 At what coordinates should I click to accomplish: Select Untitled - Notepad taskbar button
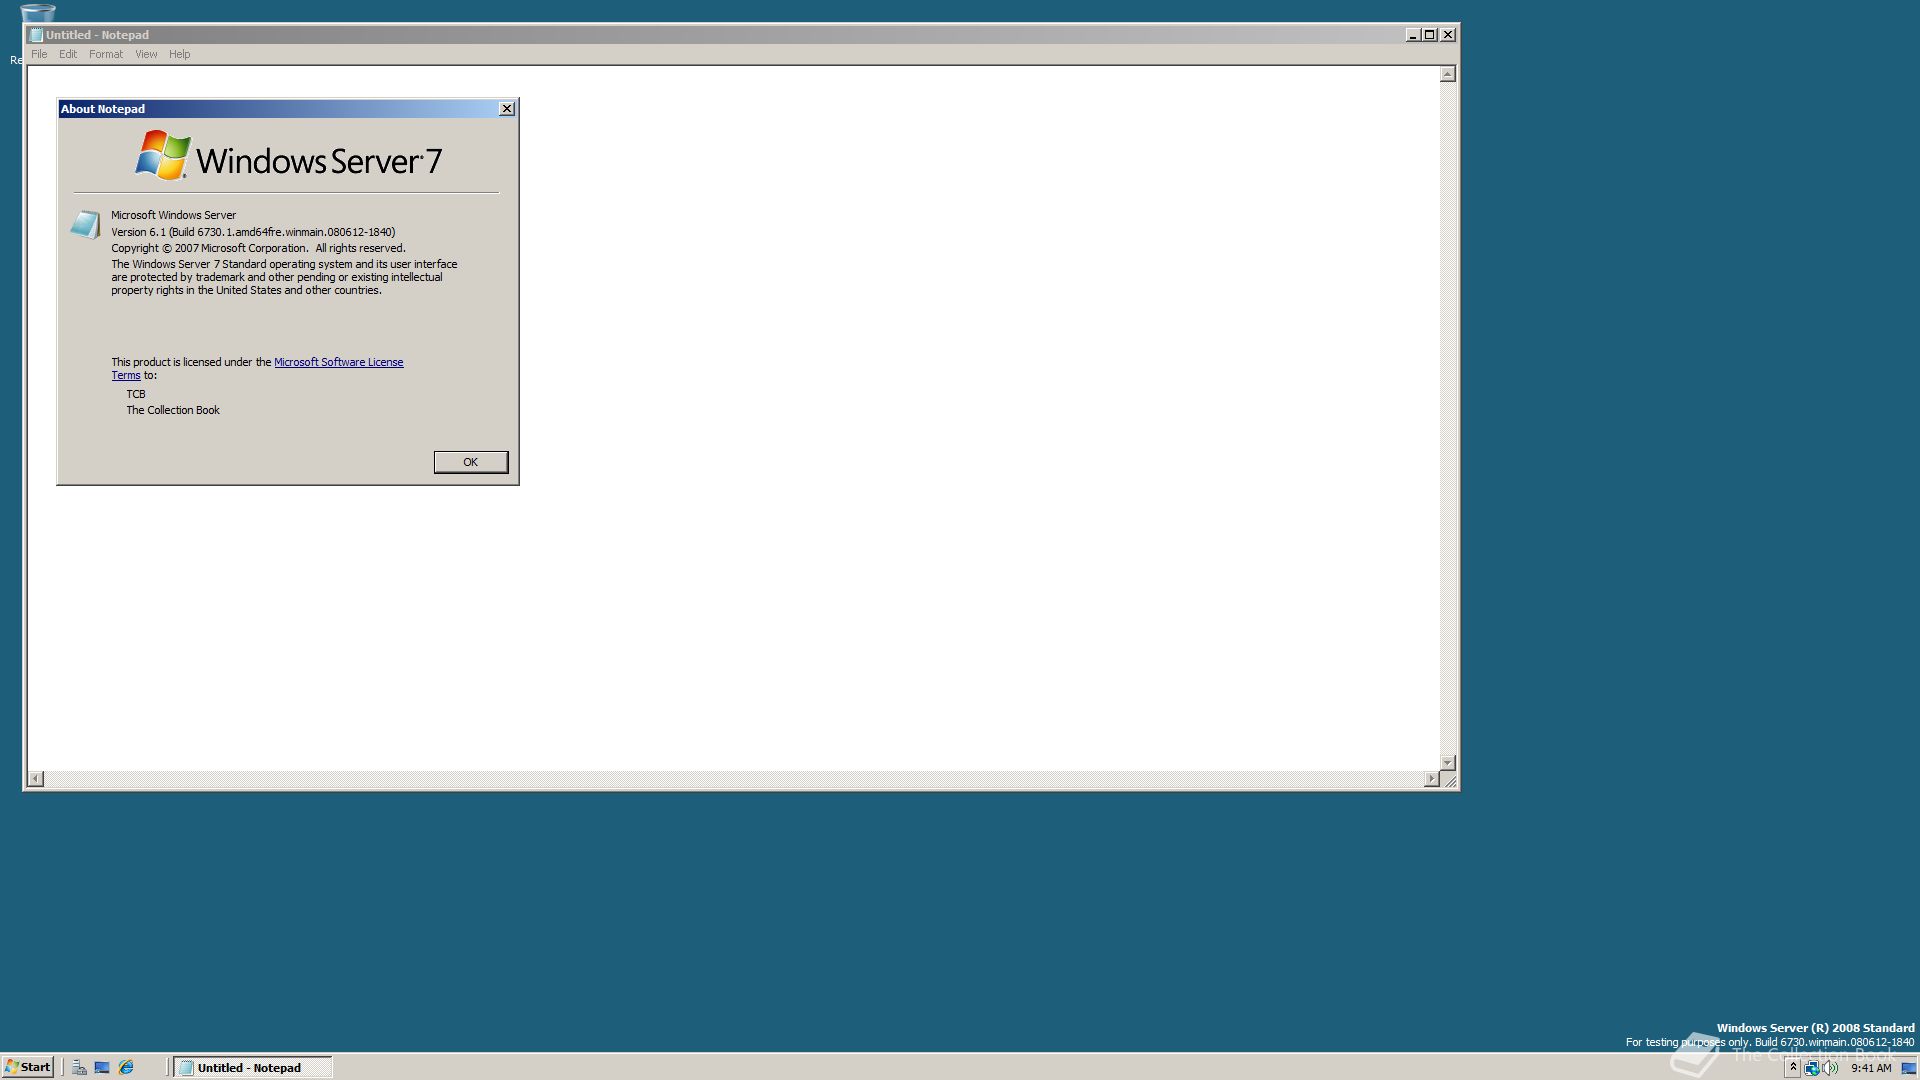252,1067
